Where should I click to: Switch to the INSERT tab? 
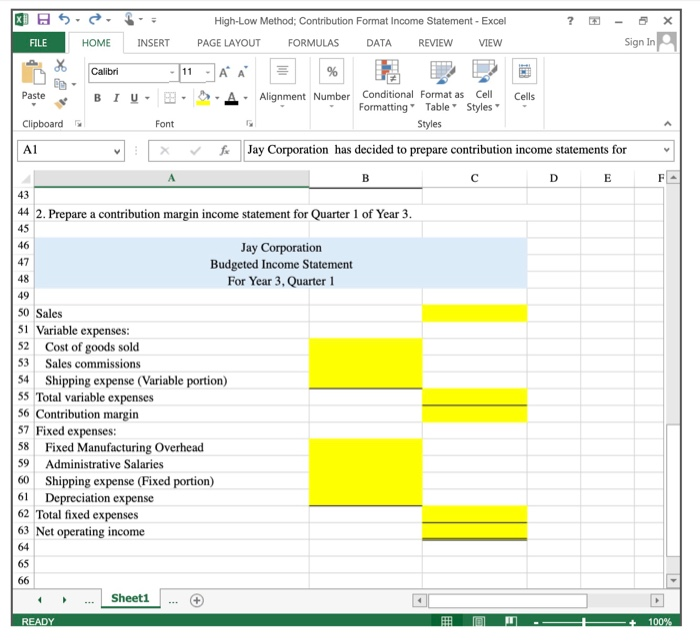point(153,43)
